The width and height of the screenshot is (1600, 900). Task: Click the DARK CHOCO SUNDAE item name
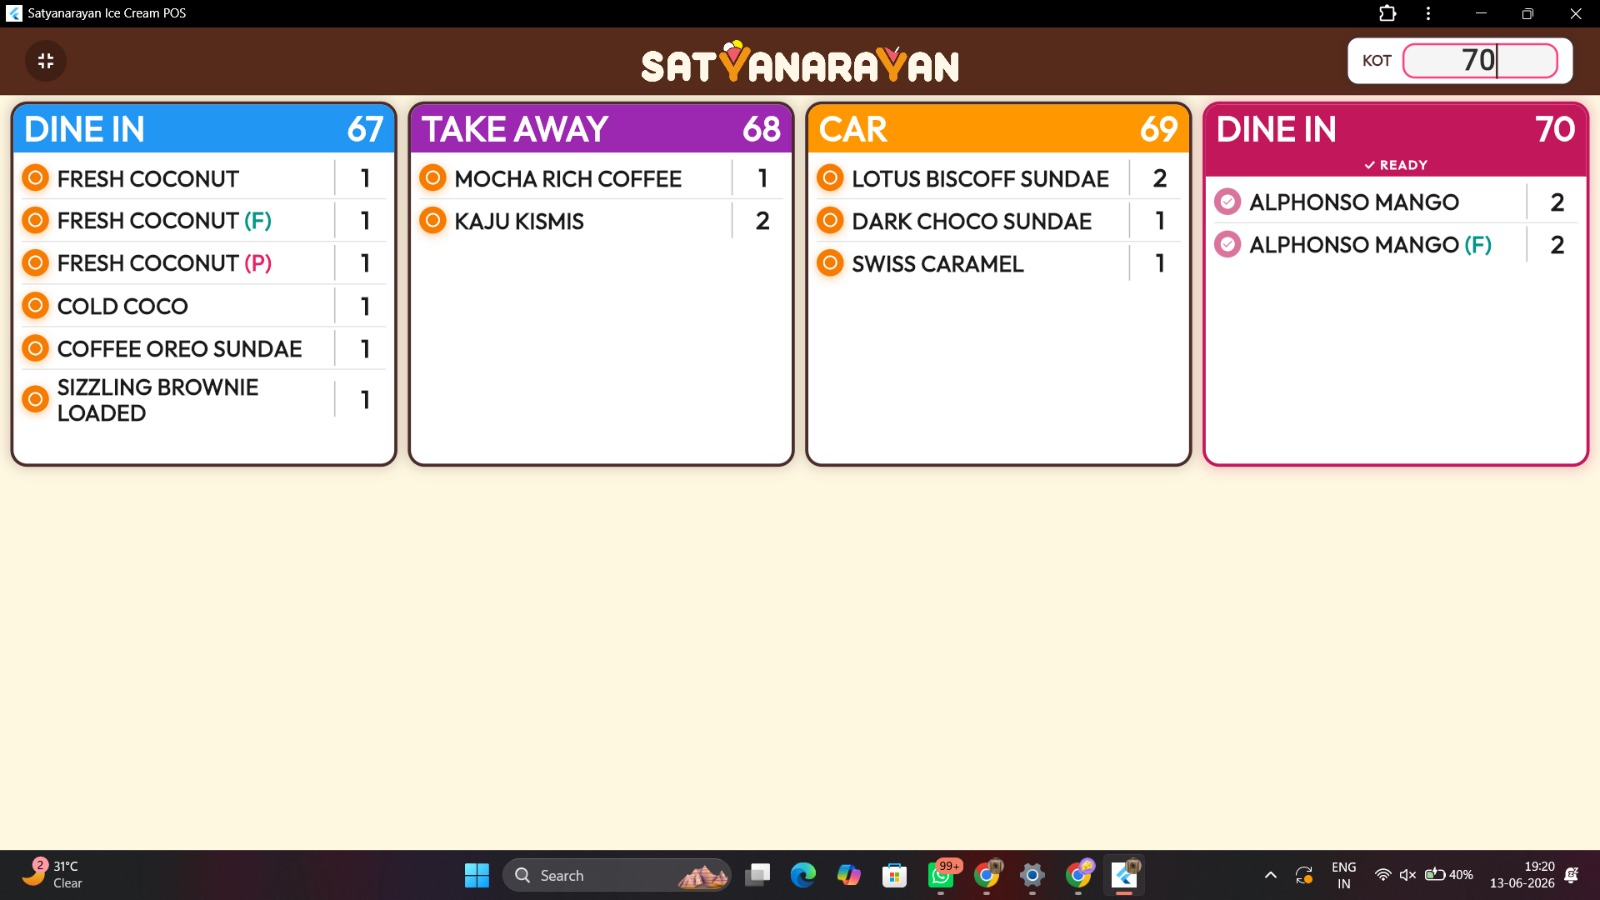[971, 221]
